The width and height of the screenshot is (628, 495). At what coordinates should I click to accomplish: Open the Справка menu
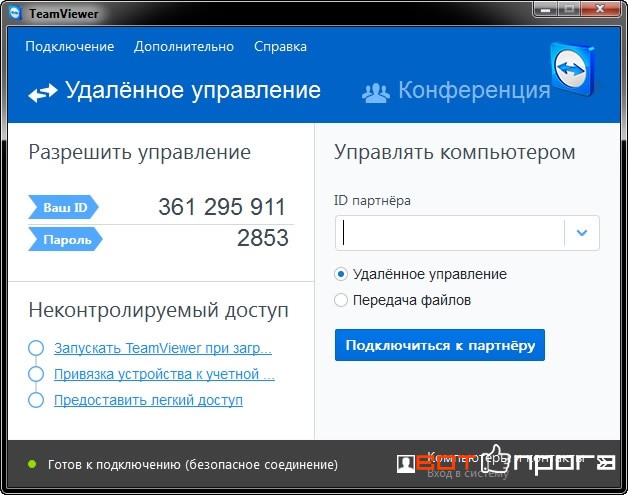pyautogui.click(x=280, y=46)
